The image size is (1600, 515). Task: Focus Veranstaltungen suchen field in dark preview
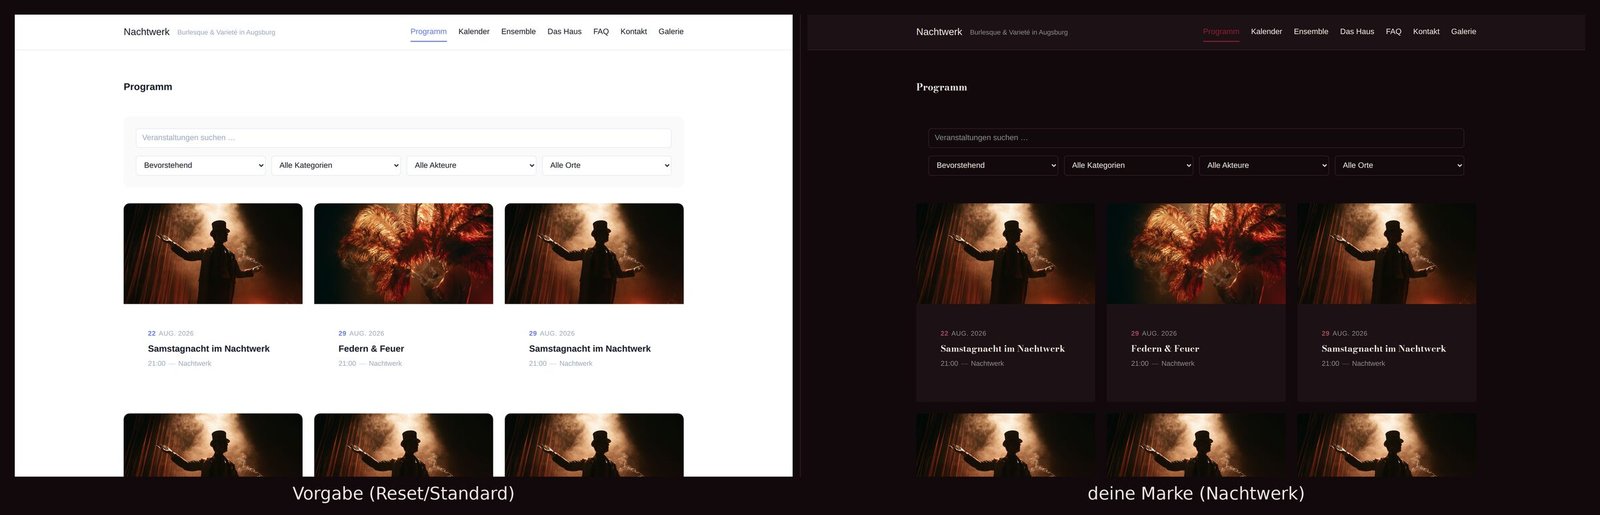(1196, 138)
